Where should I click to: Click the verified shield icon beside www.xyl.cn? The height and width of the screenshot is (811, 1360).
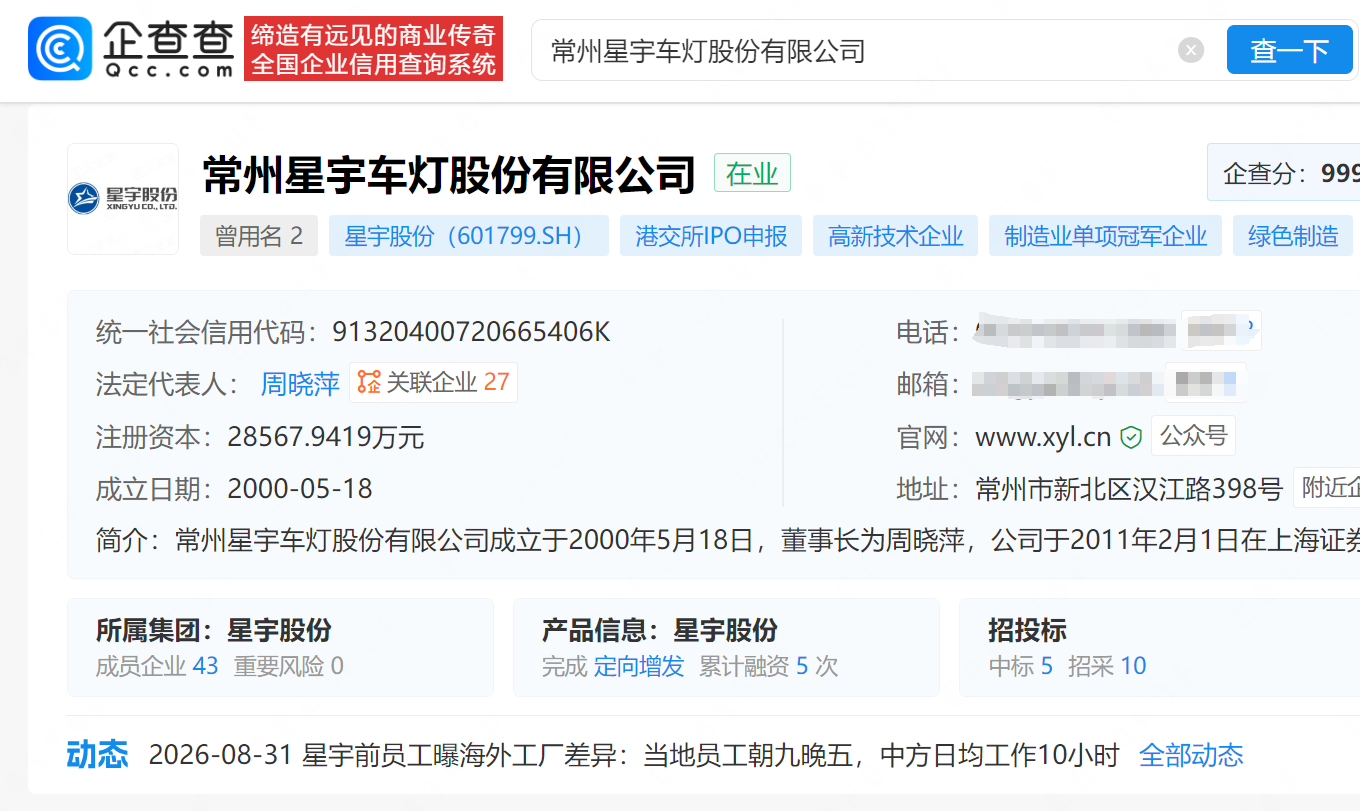pyautogui.click(x=1131, y=437)
